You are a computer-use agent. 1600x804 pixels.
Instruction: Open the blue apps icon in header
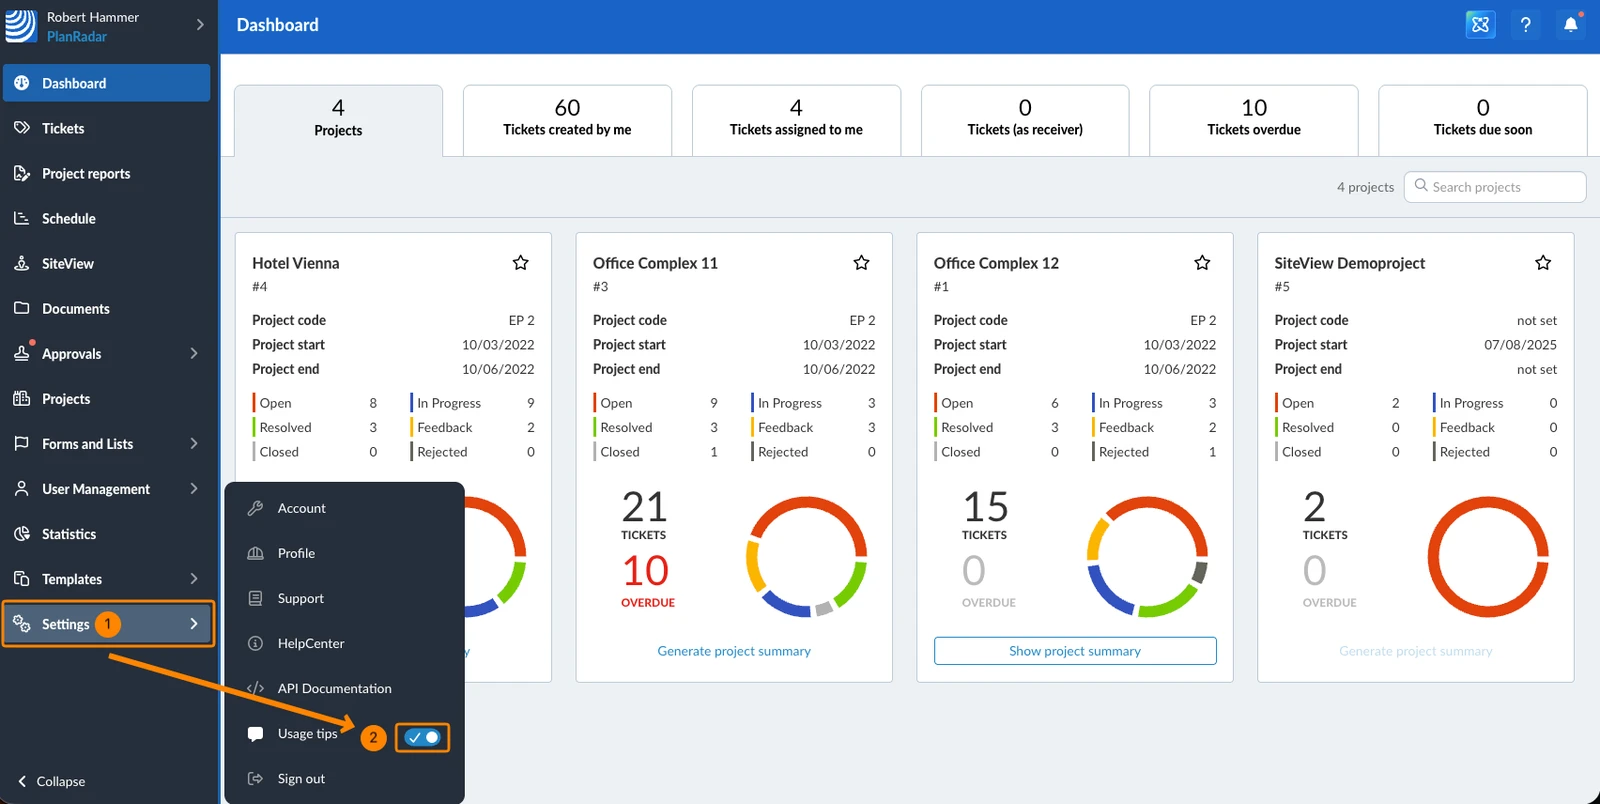[x=1480, y=25]
